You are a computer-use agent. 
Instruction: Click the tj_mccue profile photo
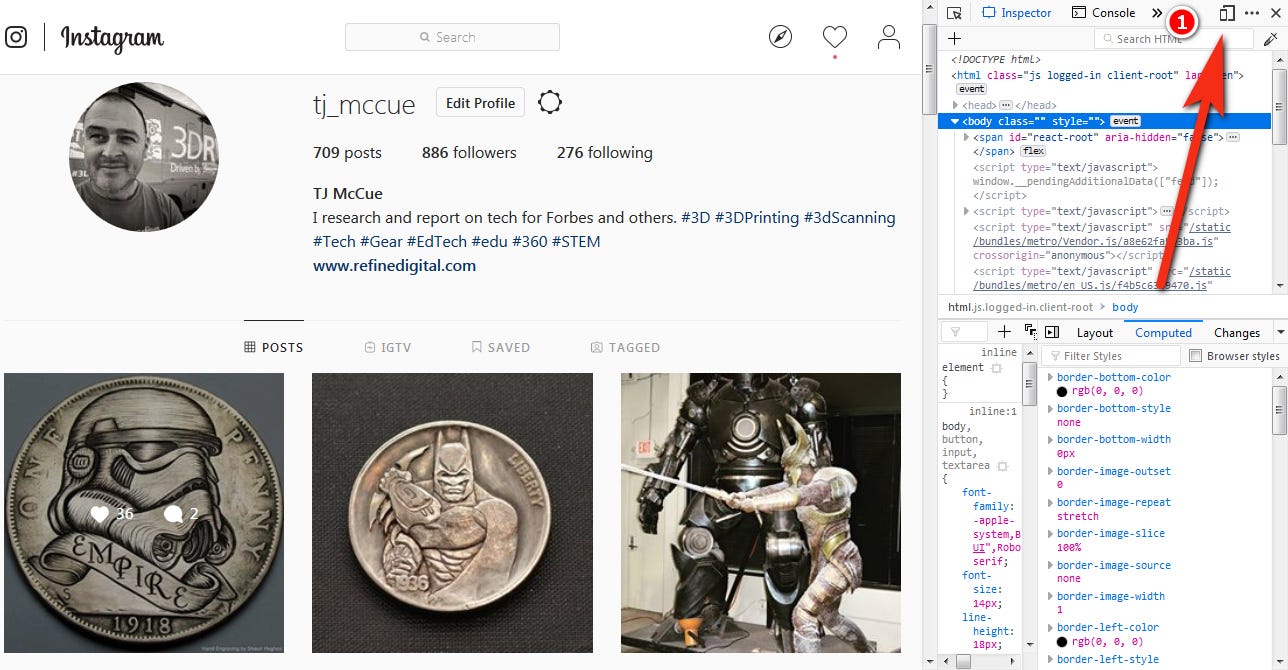[x=144, y=157]
